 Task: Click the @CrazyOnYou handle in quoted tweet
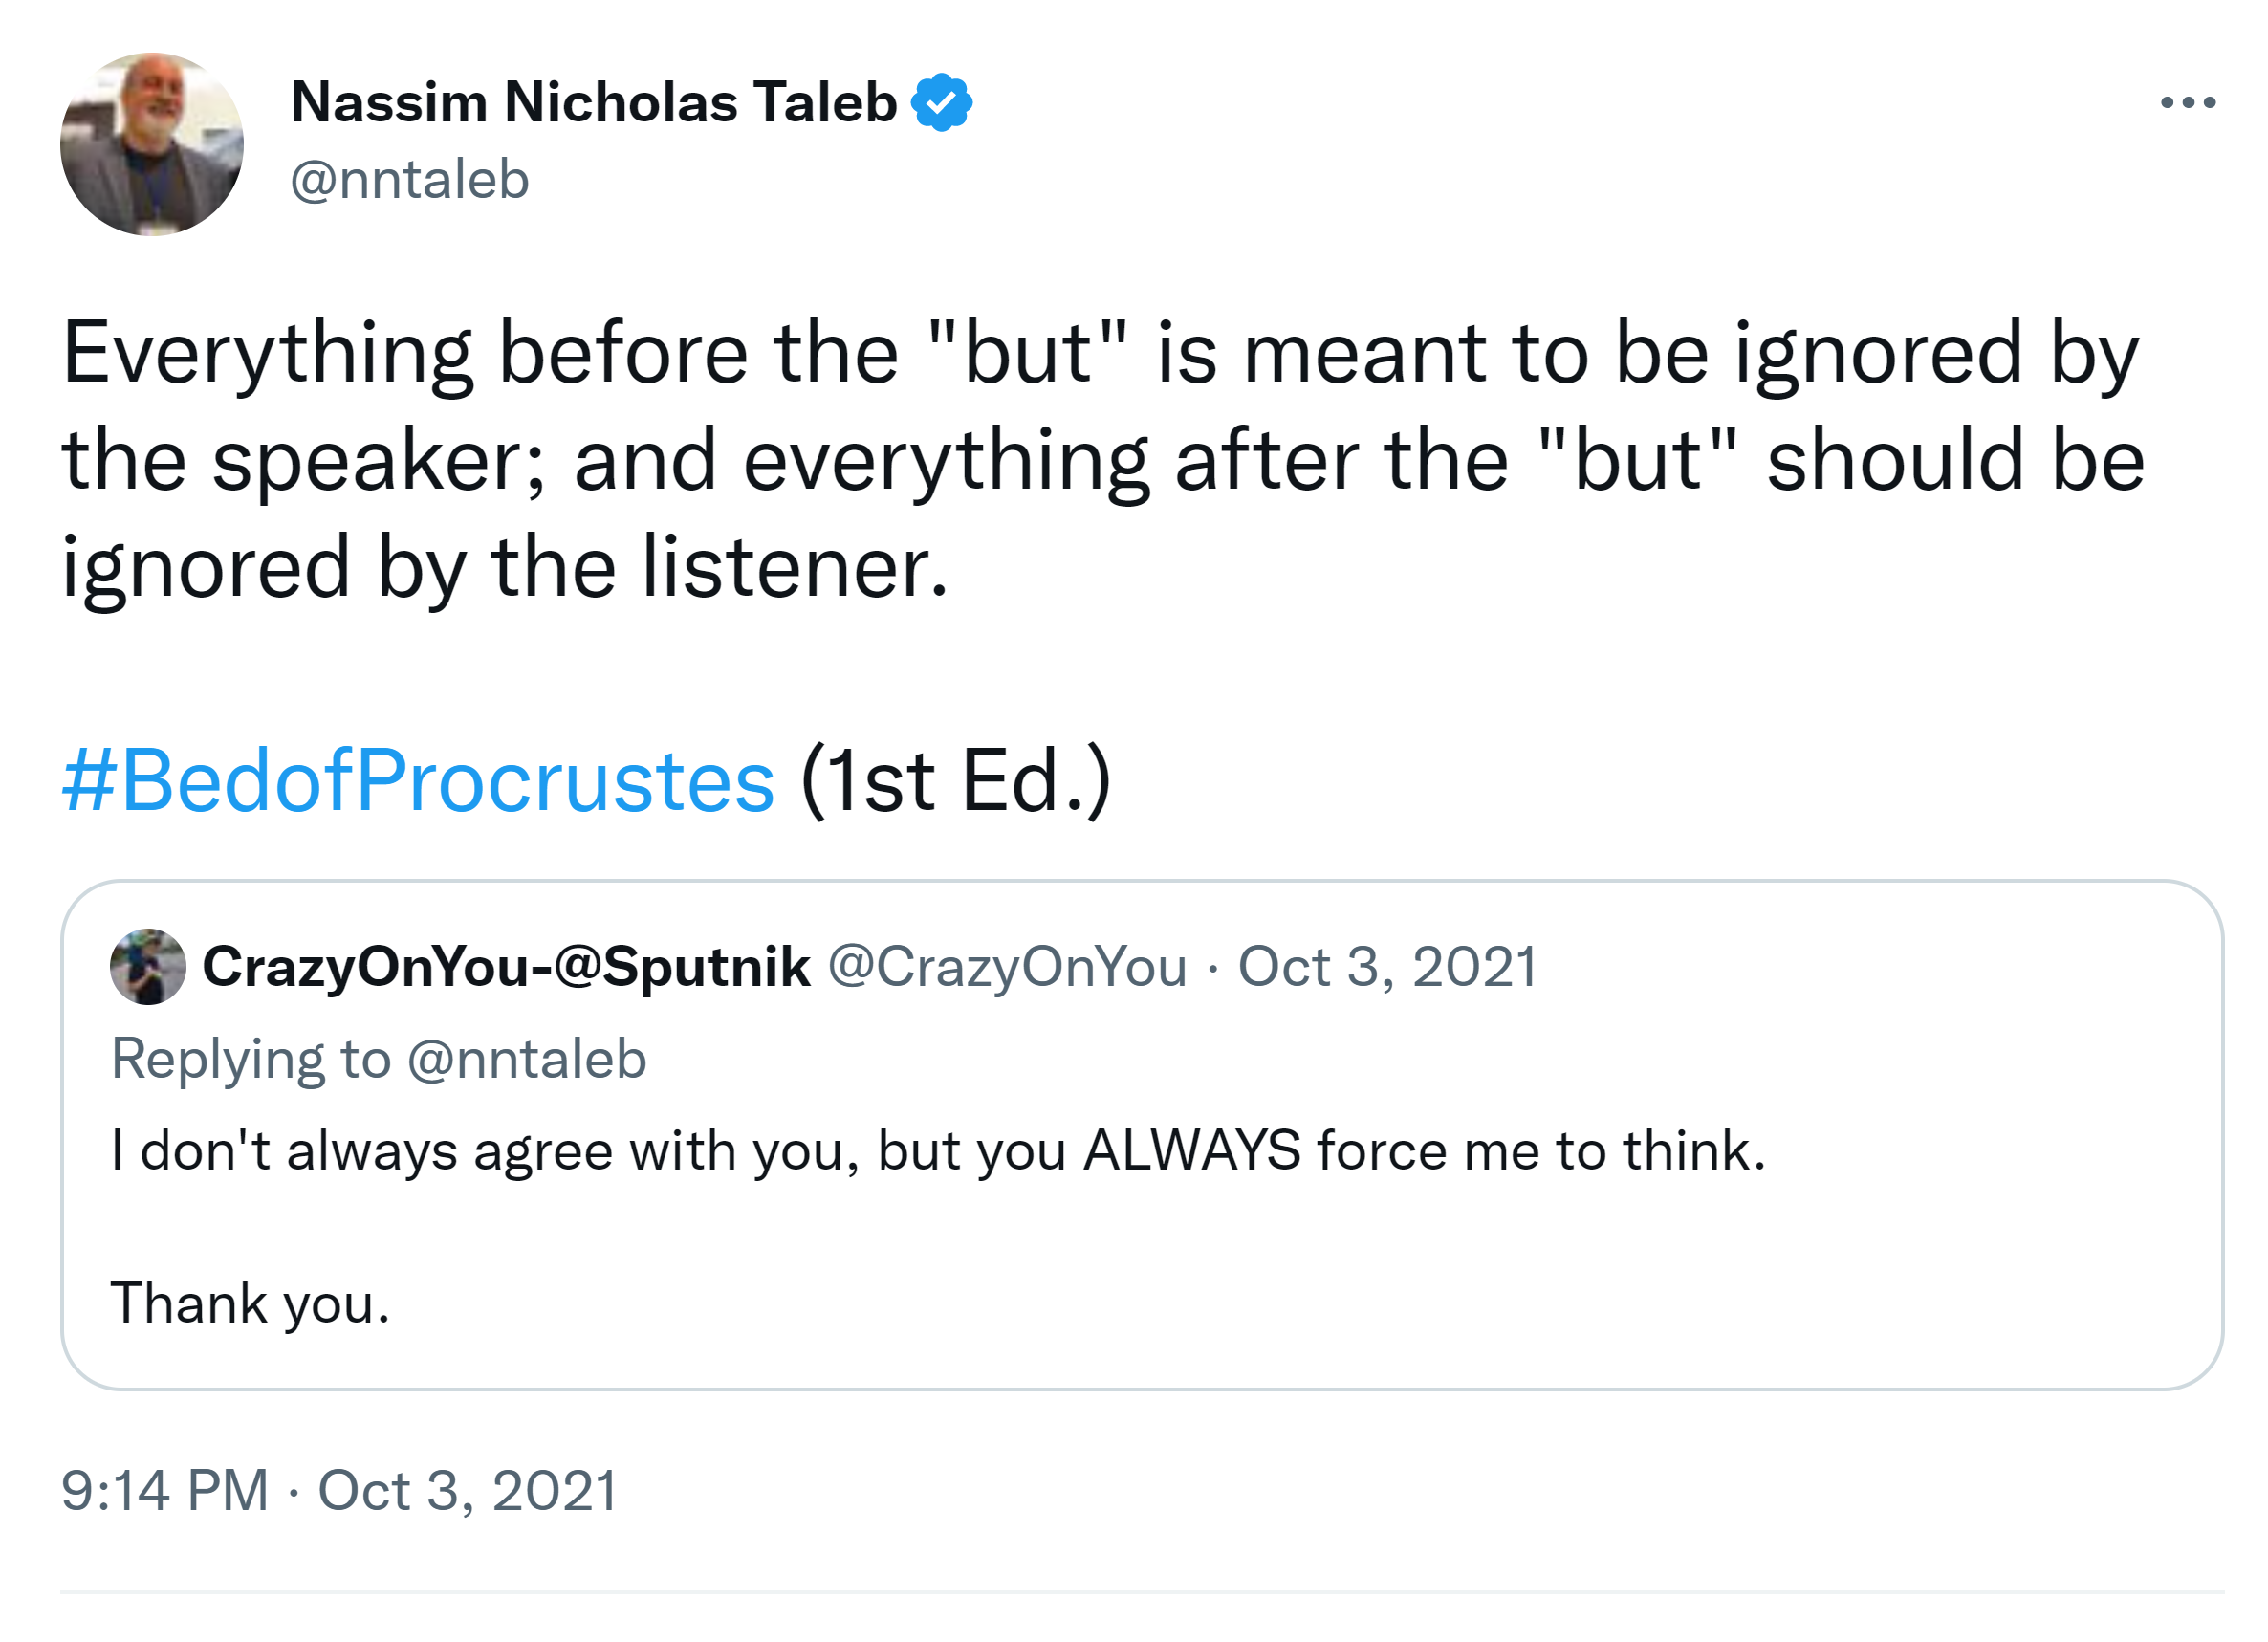coord(1007,967)
